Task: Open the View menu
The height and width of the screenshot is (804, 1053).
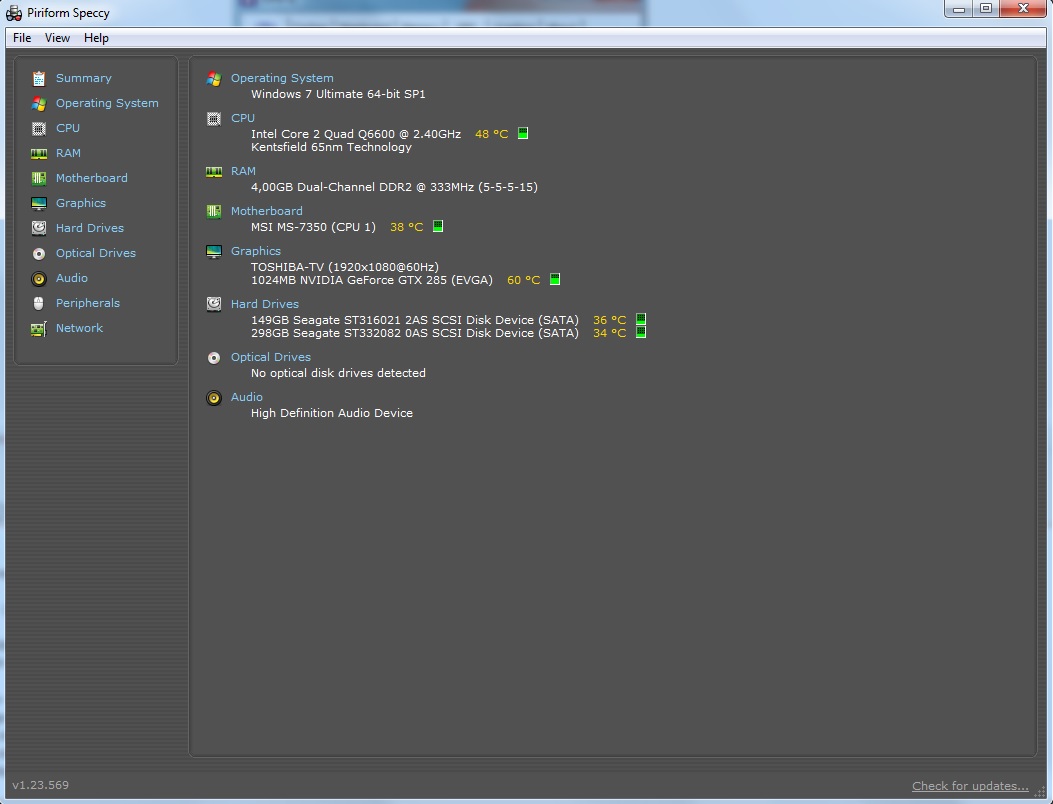Action: pyautogui.click(x=57, y=38)
